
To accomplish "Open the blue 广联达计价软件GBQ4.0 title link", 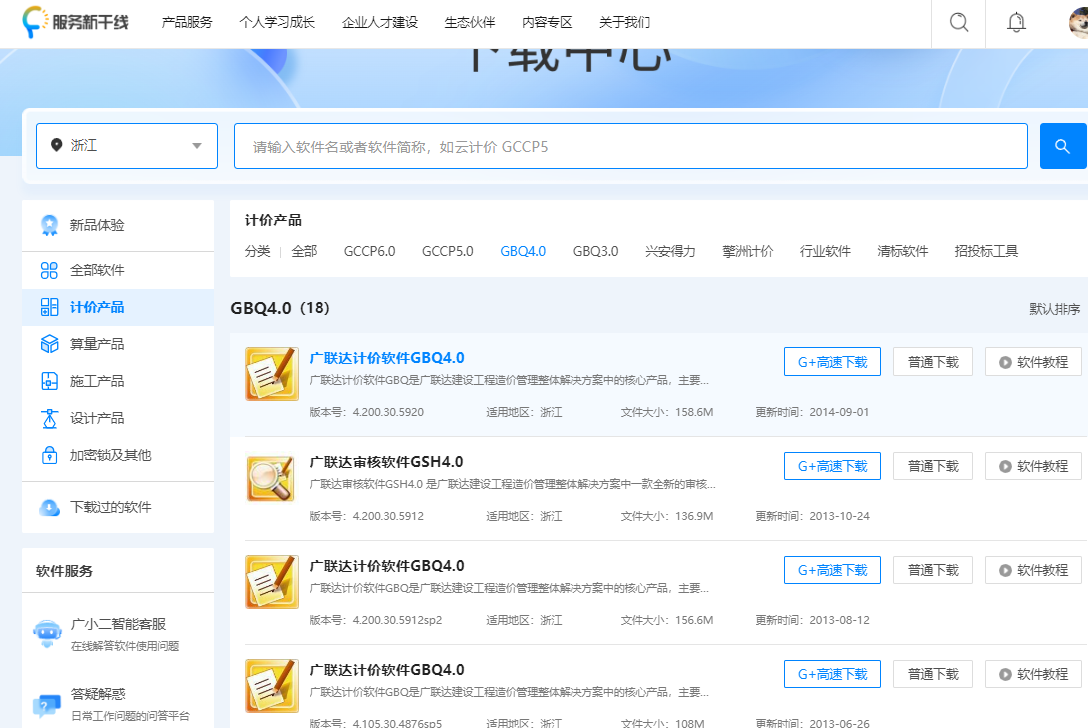I will pyautogui.click(x=386, y=358).
